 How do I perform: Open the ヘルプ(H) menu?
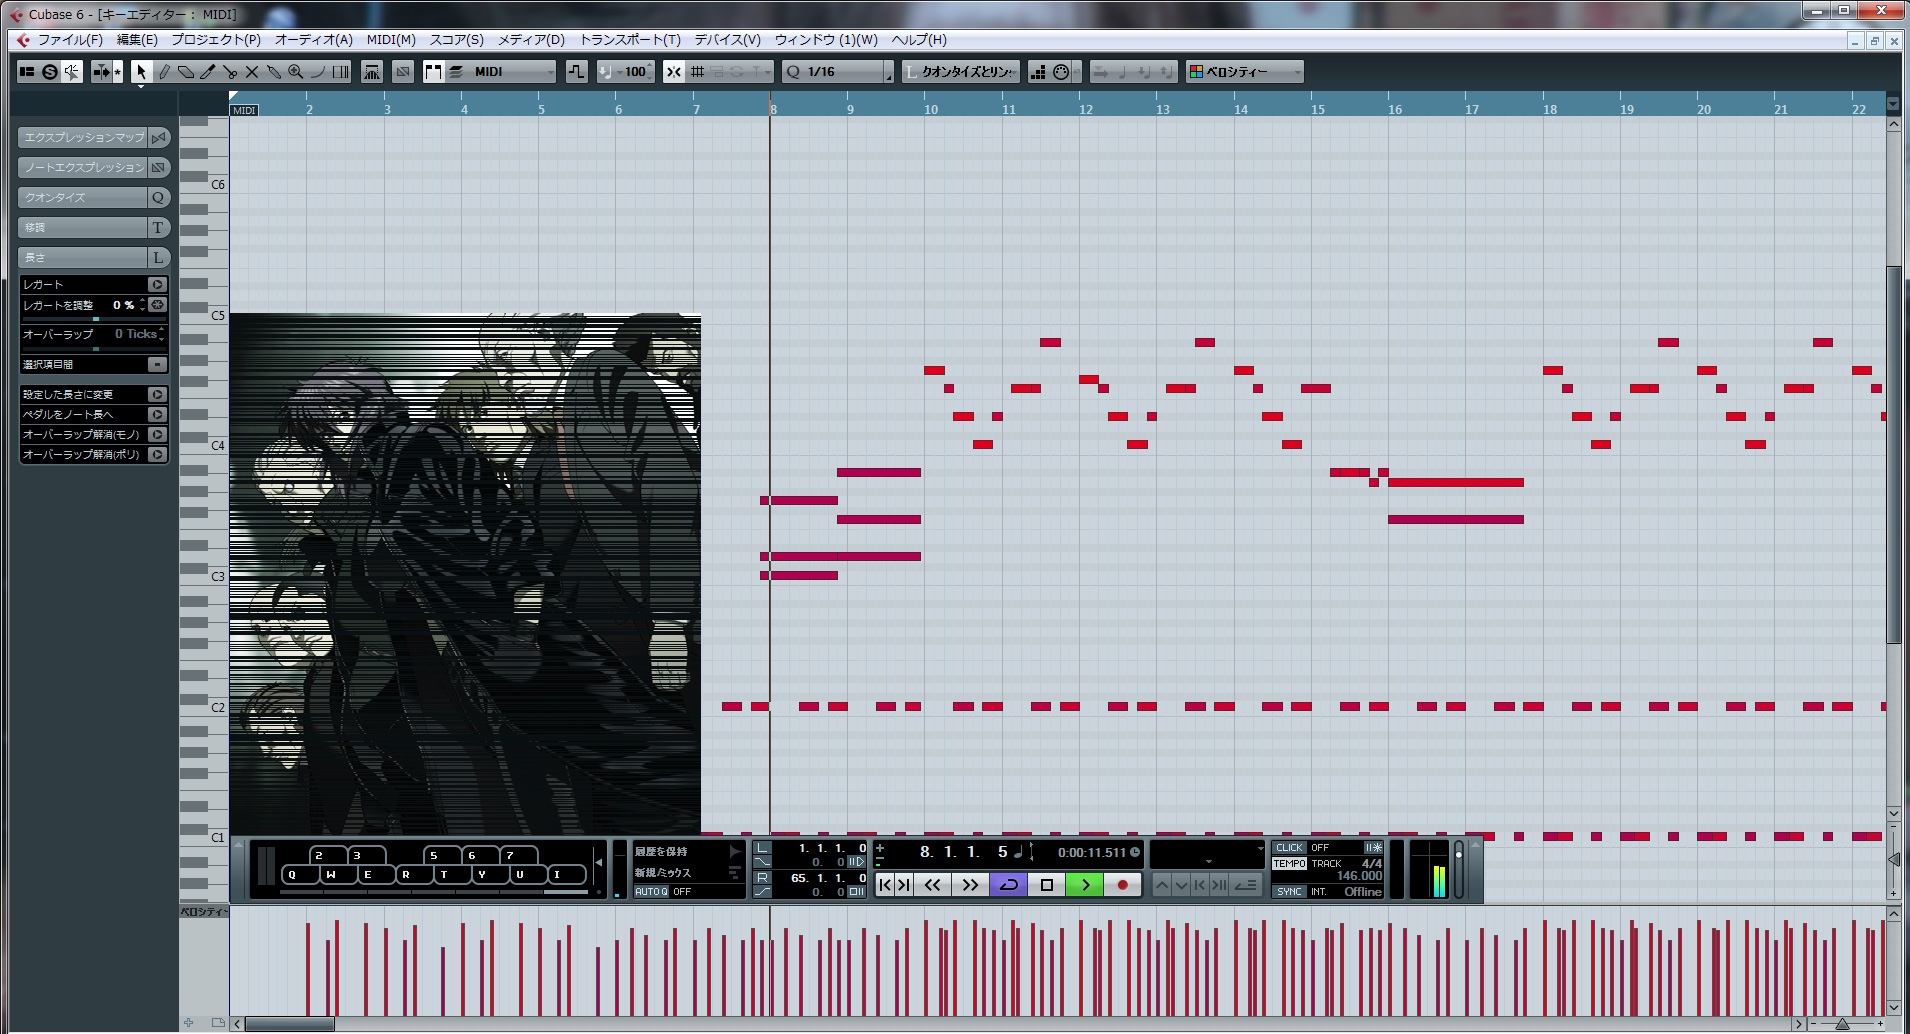(x=919, y=40)
